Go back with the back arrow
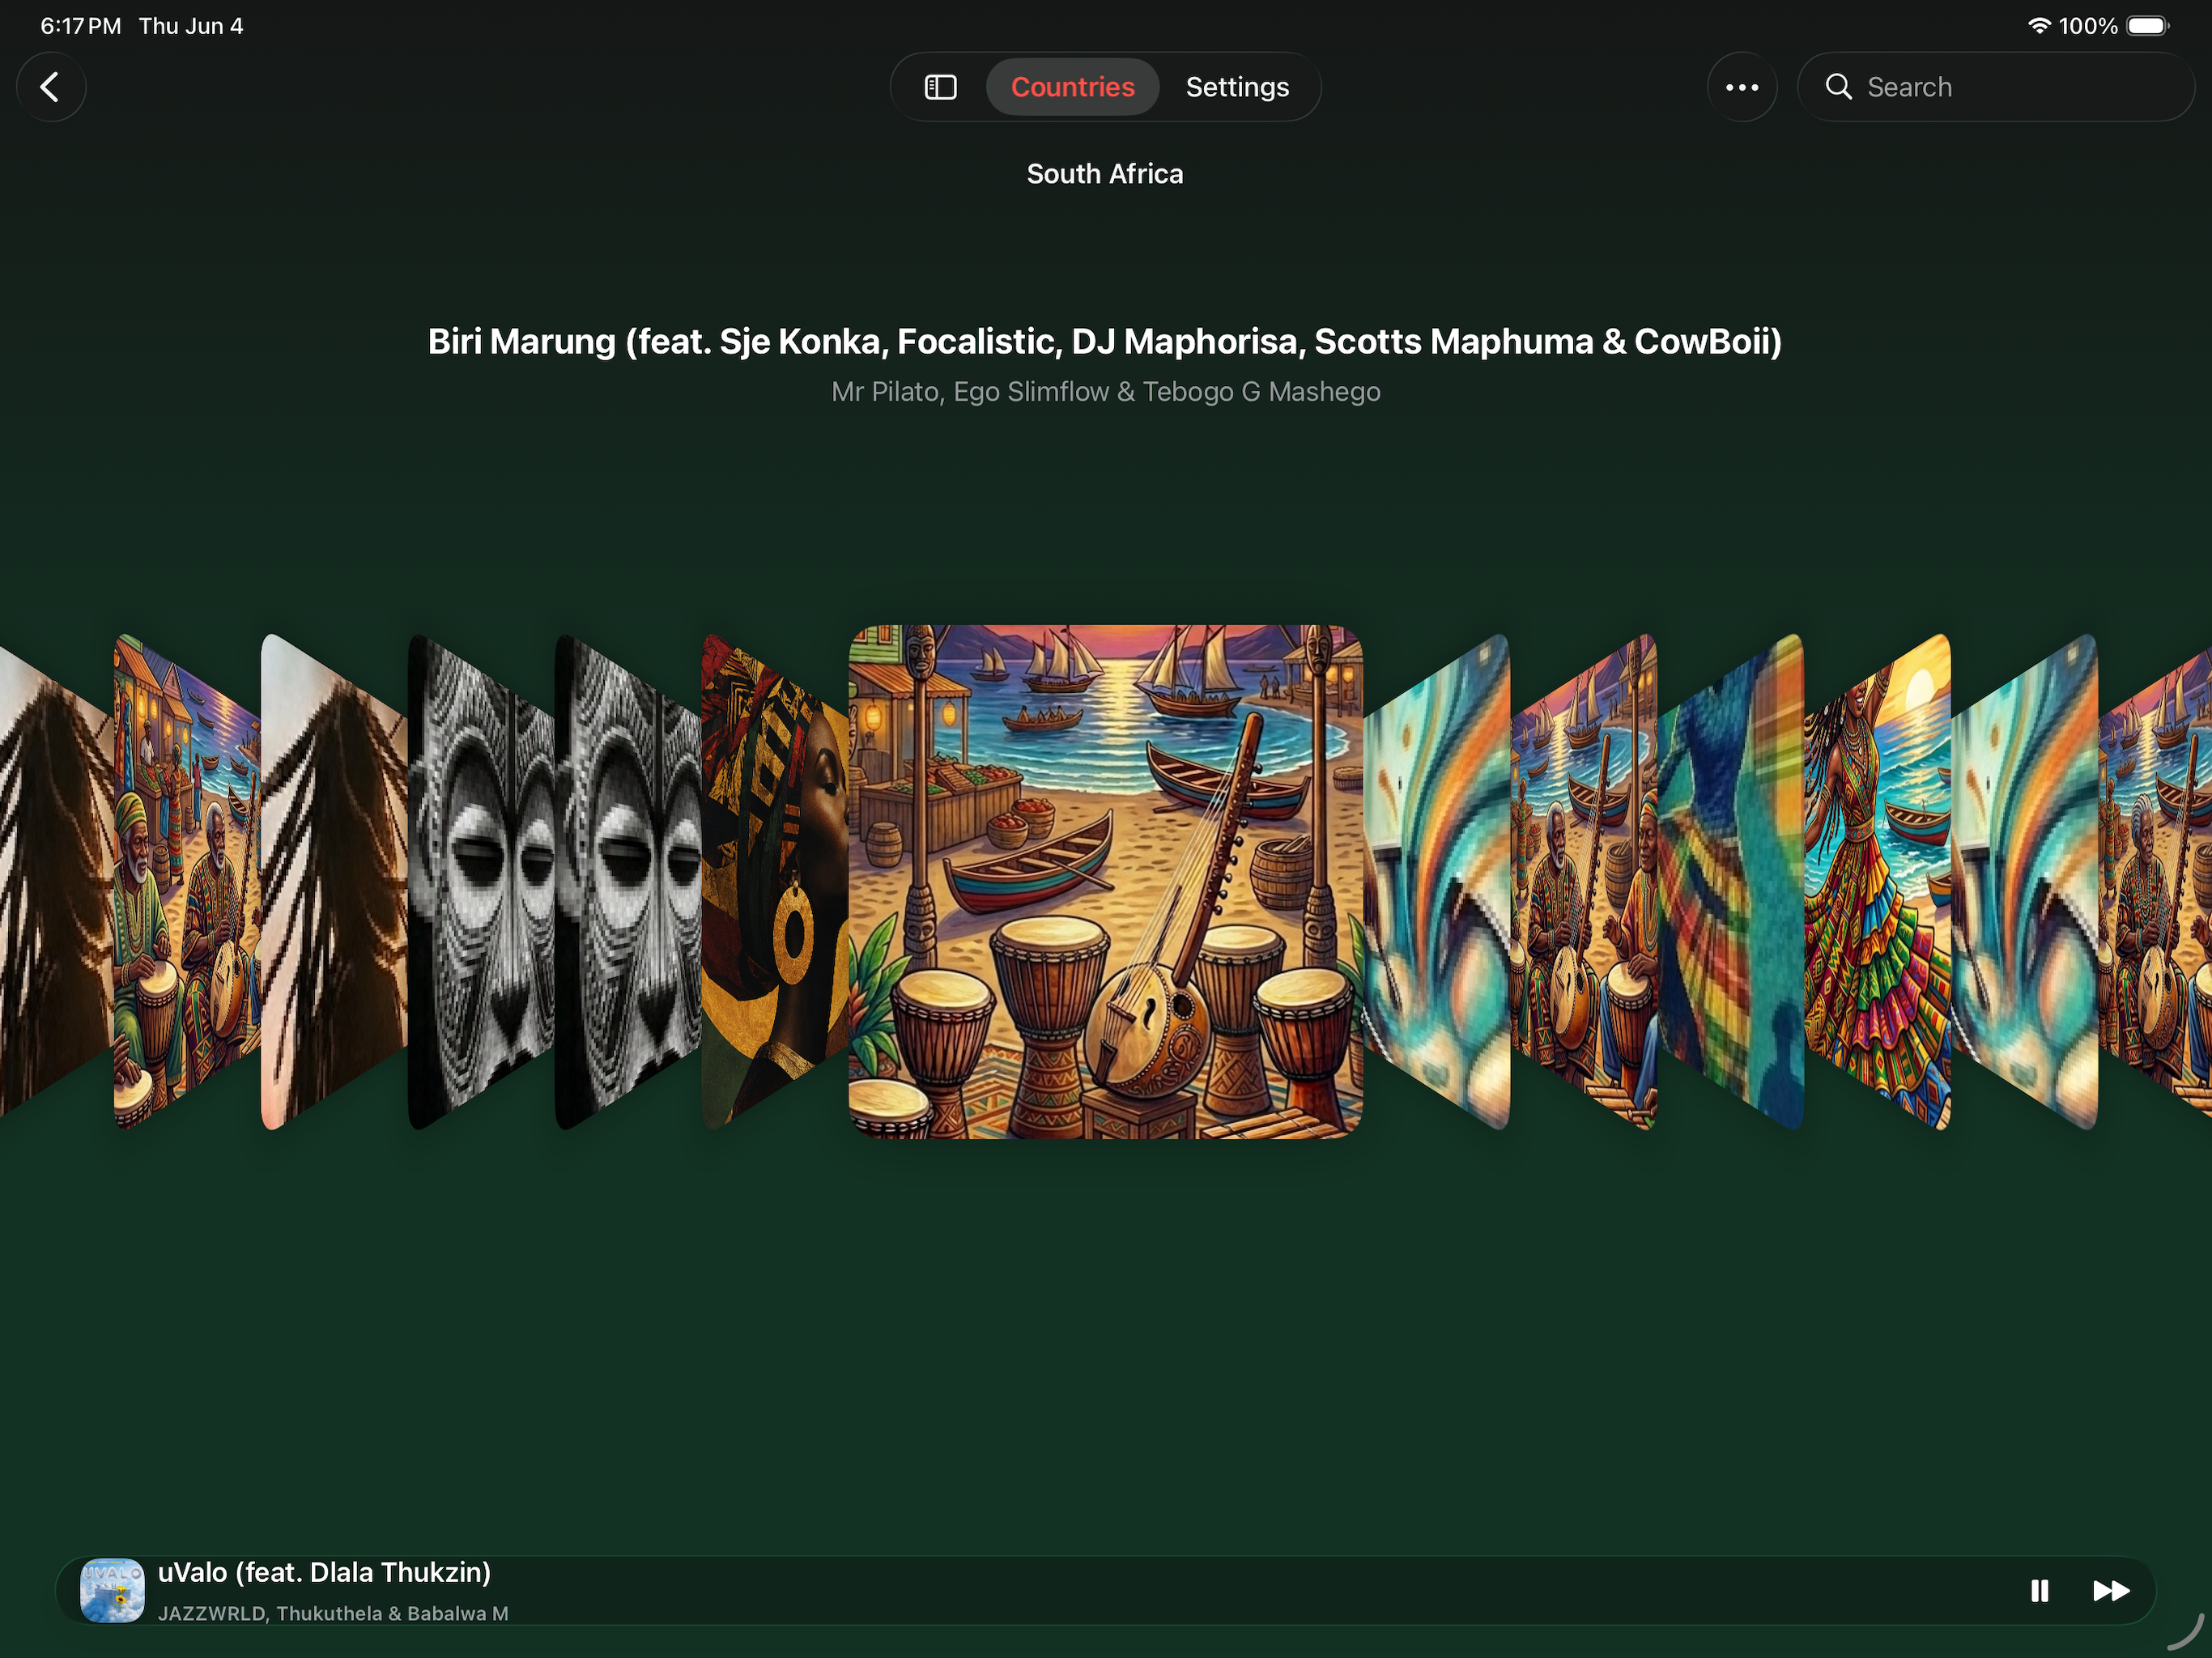 coord(50,87)
